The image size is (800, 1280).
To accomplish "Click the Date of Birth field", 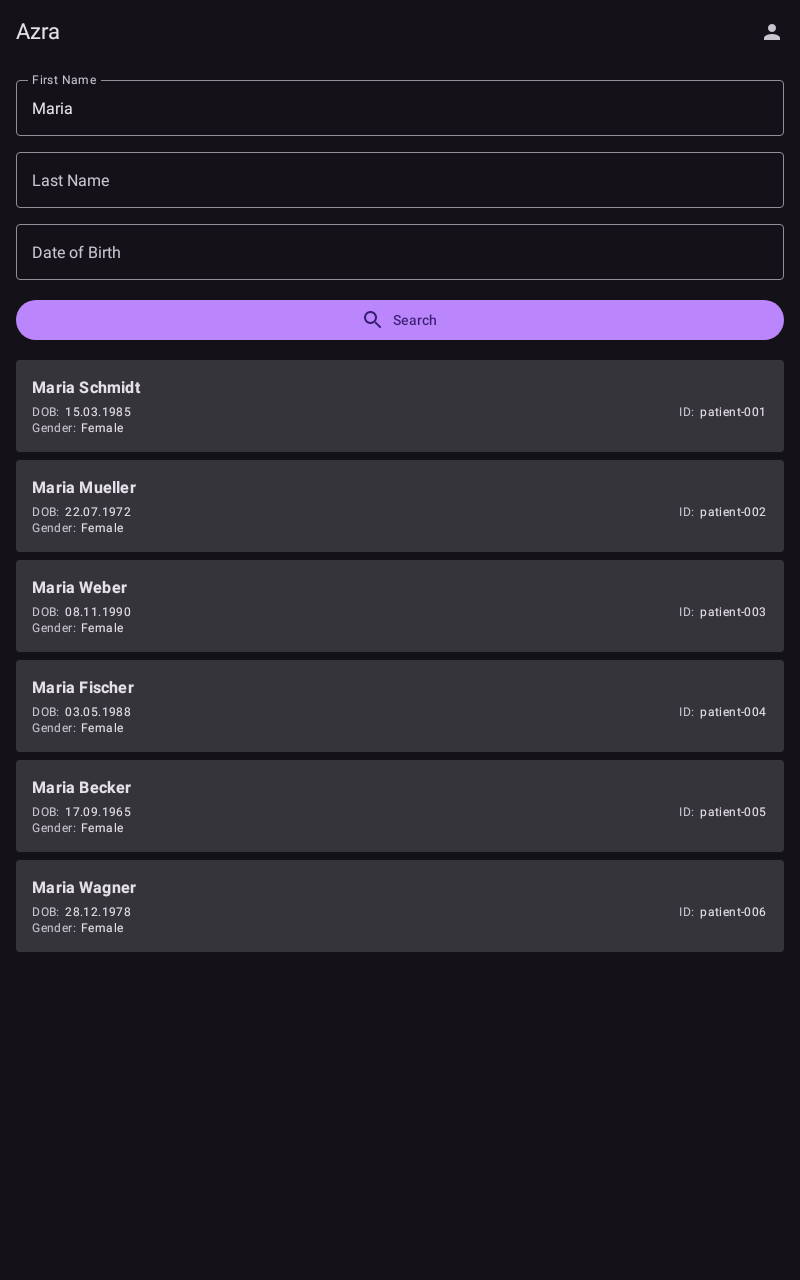I will pos(400,252).
